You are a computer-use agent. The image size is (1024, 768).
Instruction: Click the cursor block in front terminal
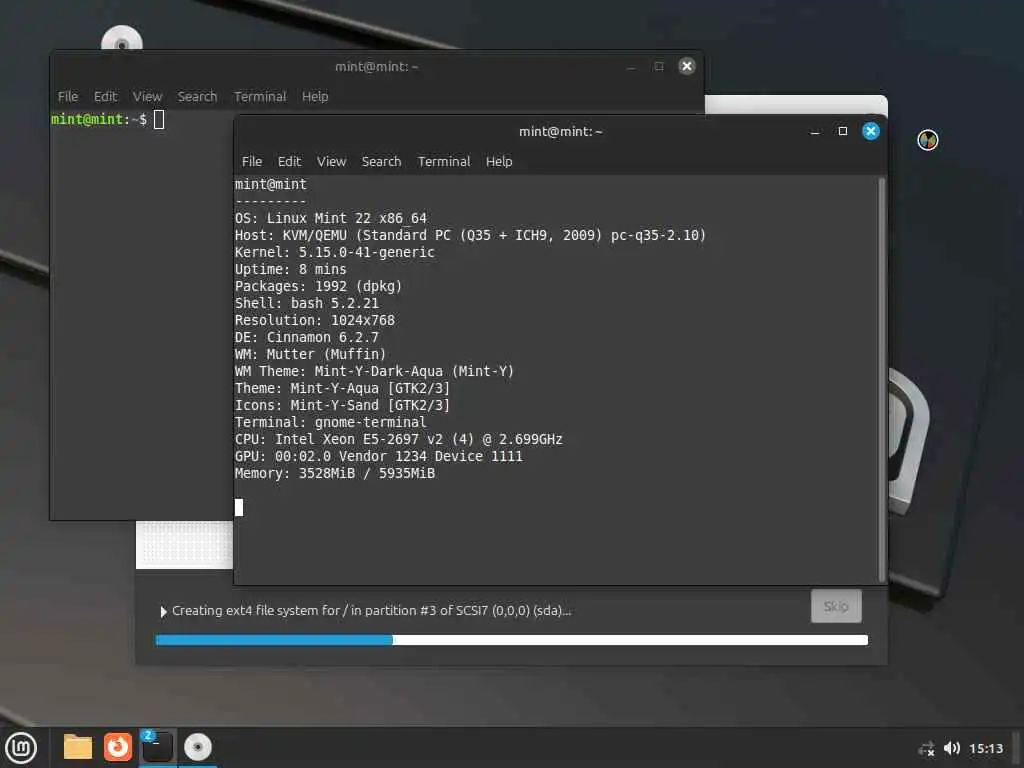click(239, 507)
